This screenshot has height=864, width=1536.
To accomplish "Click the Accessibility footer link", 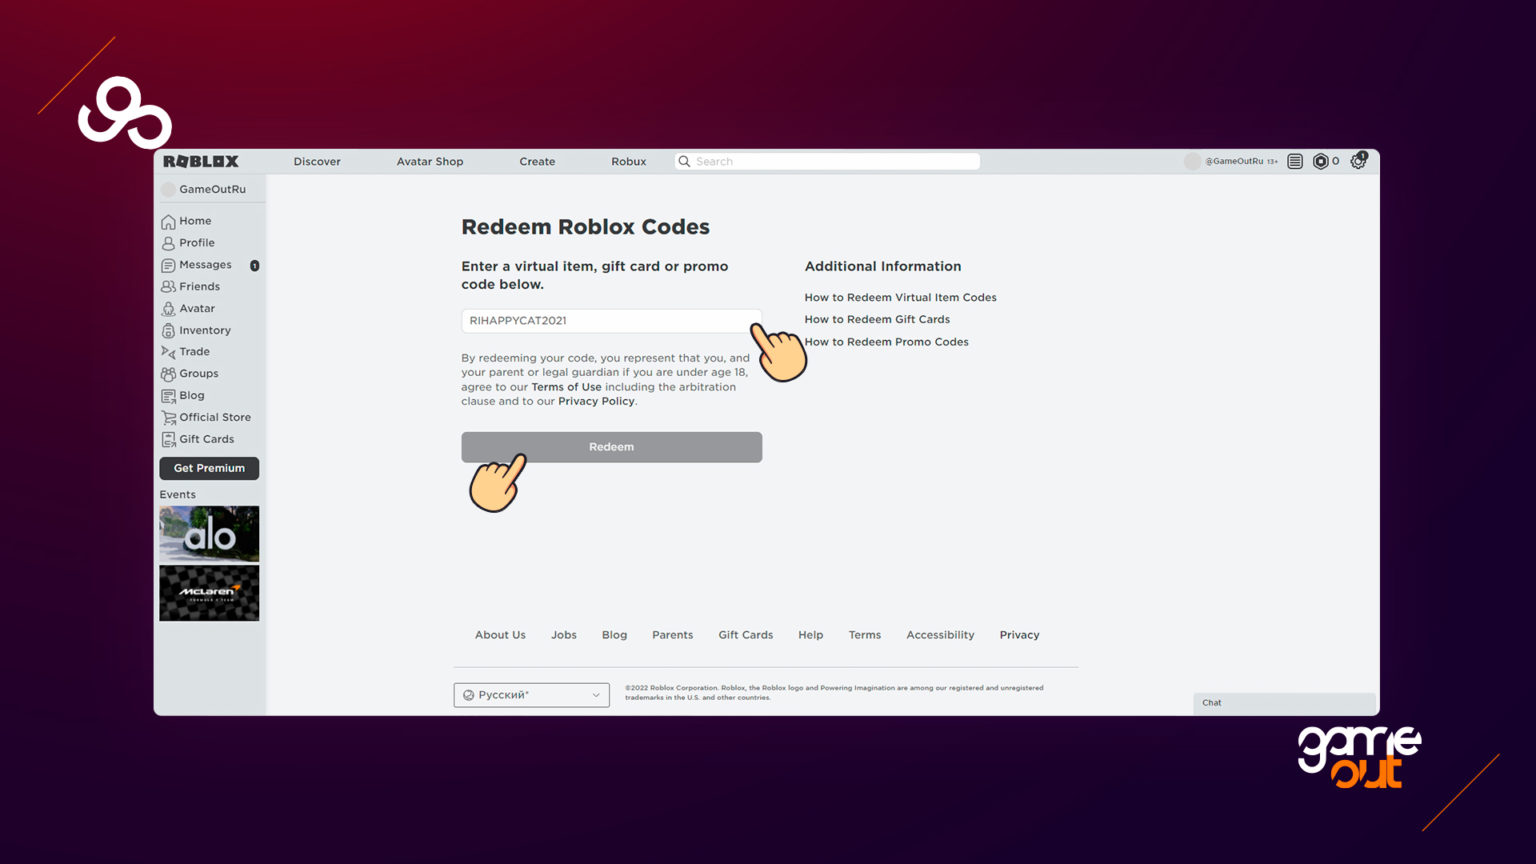I will (x=940, y=635).
